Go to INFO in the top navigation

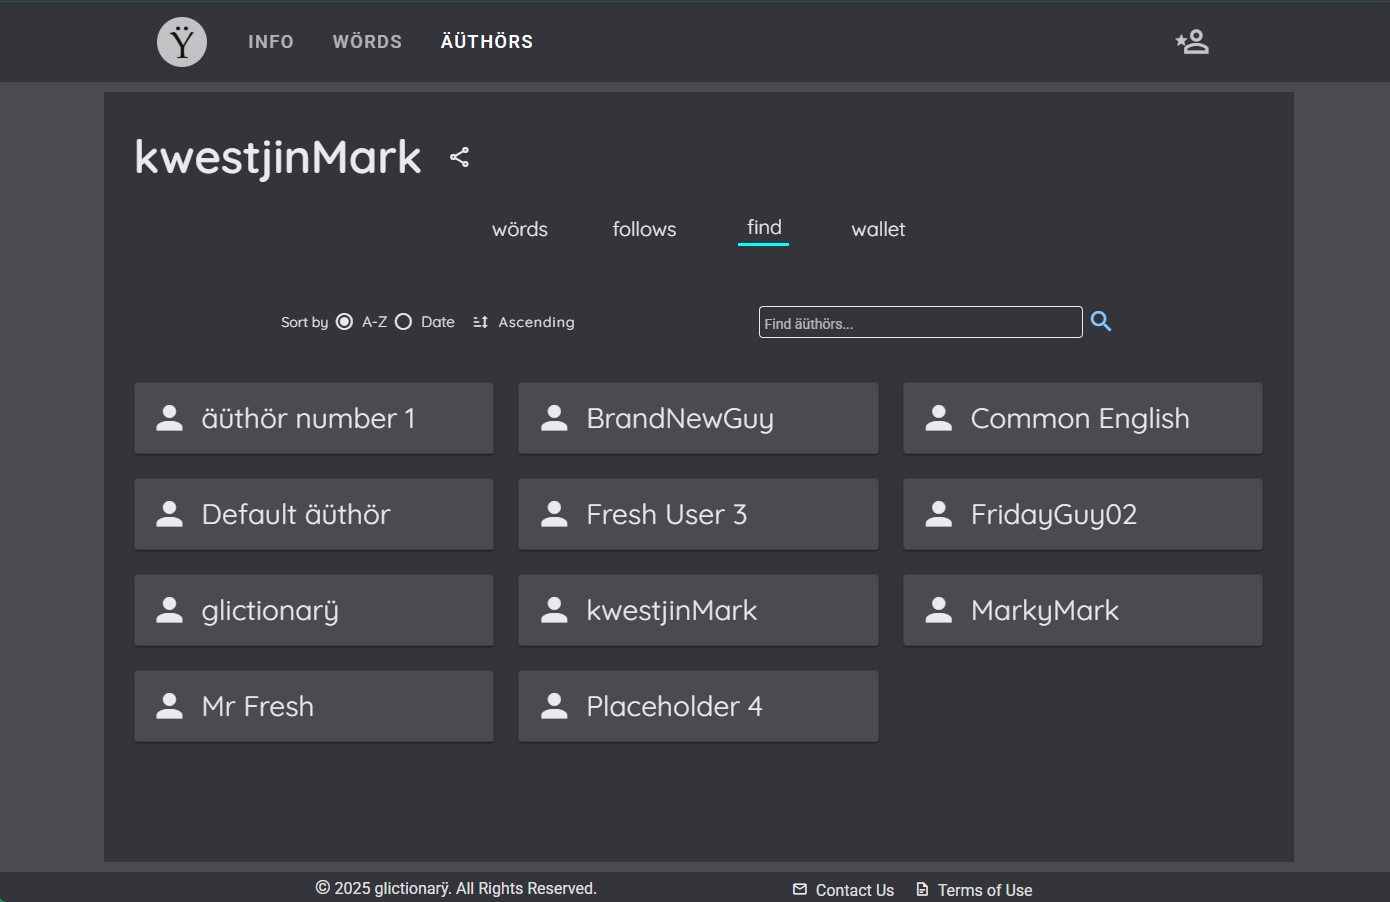271,42
